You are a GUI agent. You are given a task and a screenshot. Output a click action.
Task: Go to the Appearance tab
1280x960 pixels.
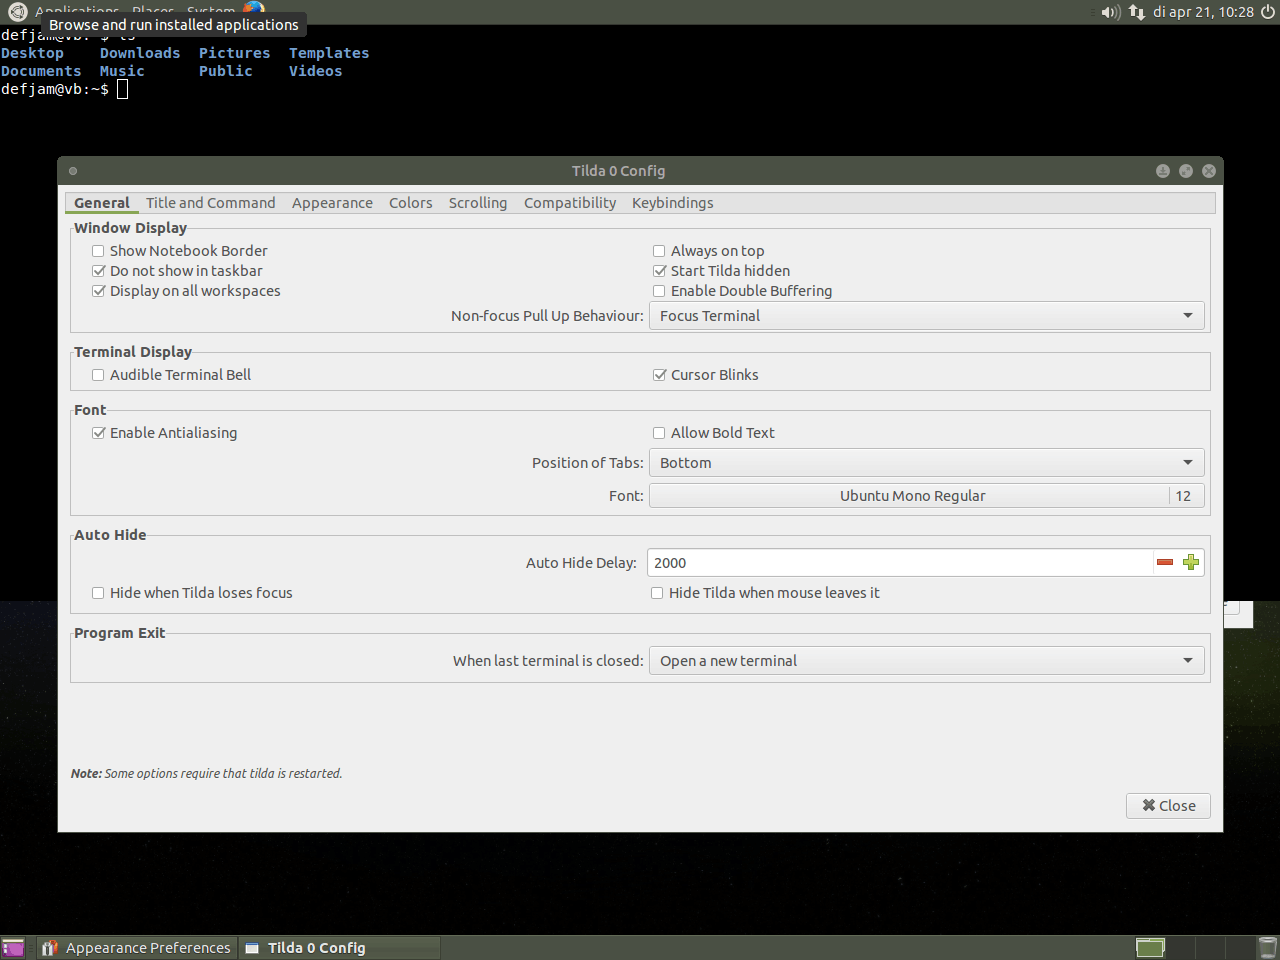[x=332, y=203]
